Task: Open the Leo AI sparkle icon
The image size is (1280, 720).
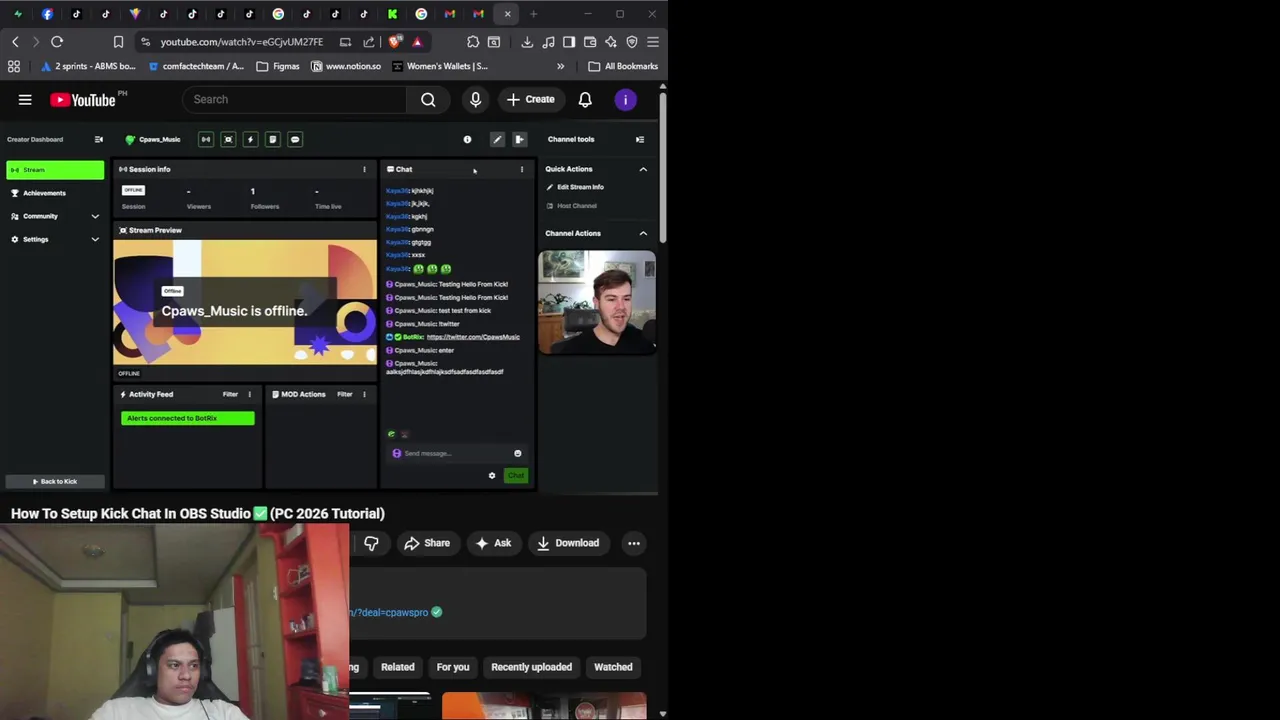Action: click(611, 42)
